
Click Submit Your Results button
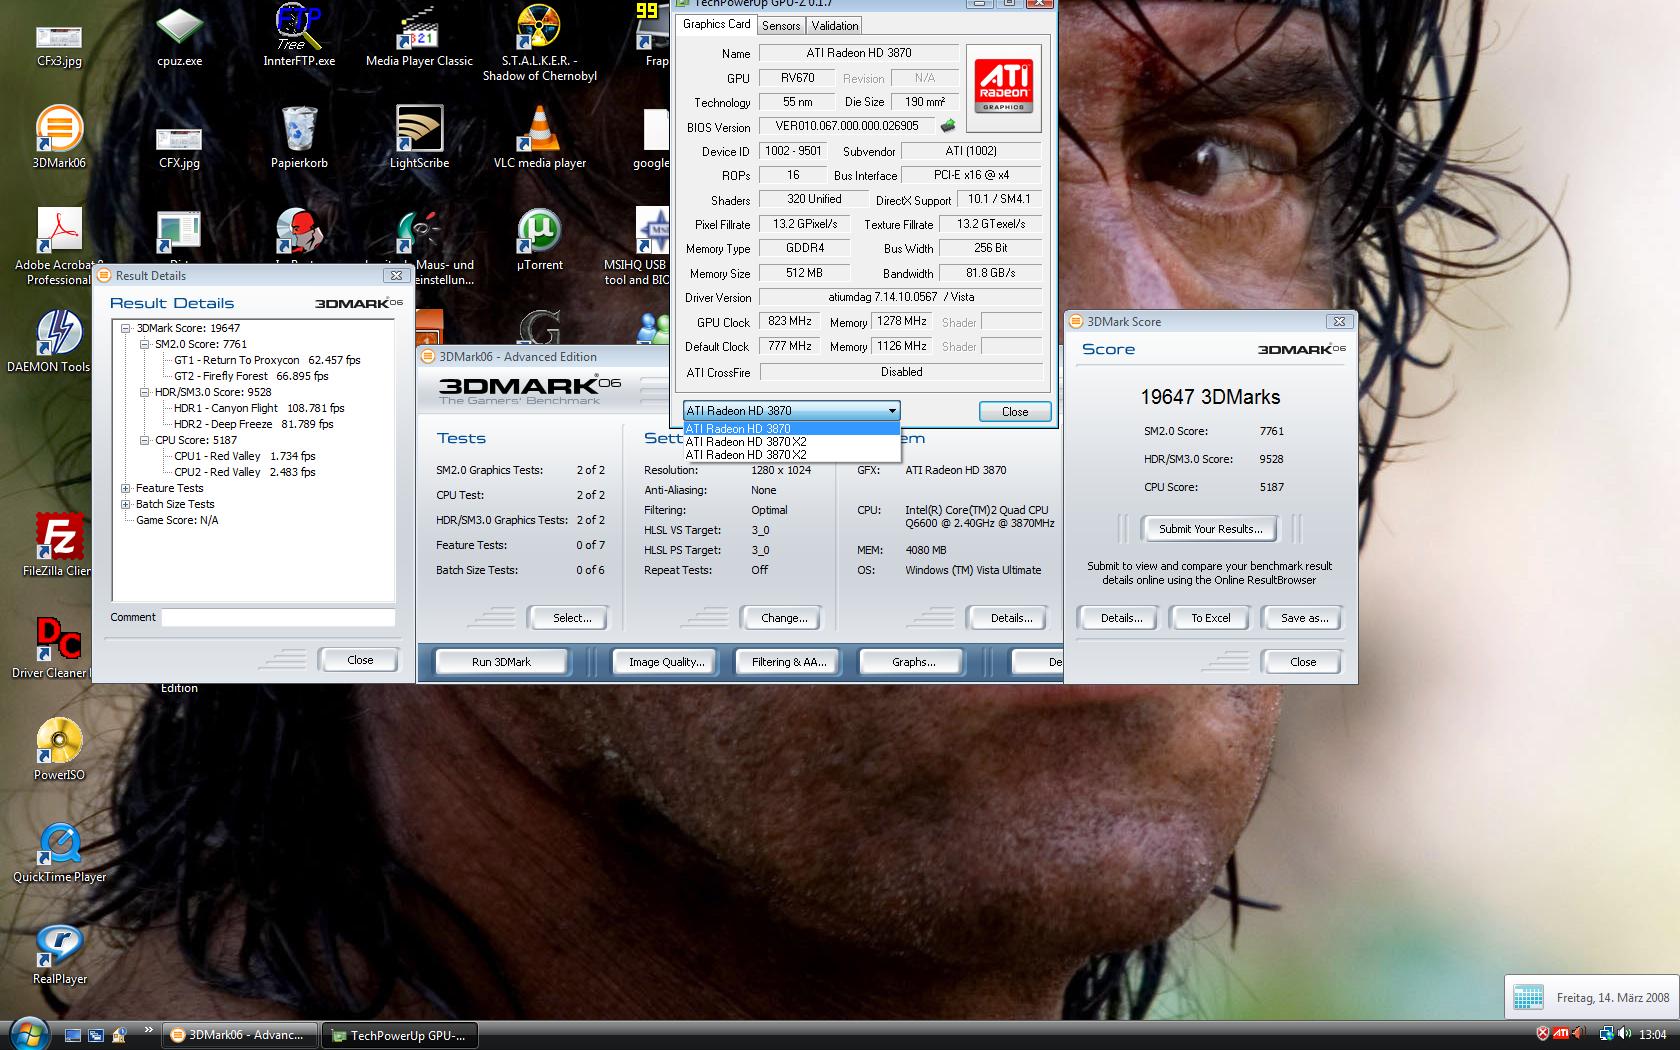point(1210,529)
